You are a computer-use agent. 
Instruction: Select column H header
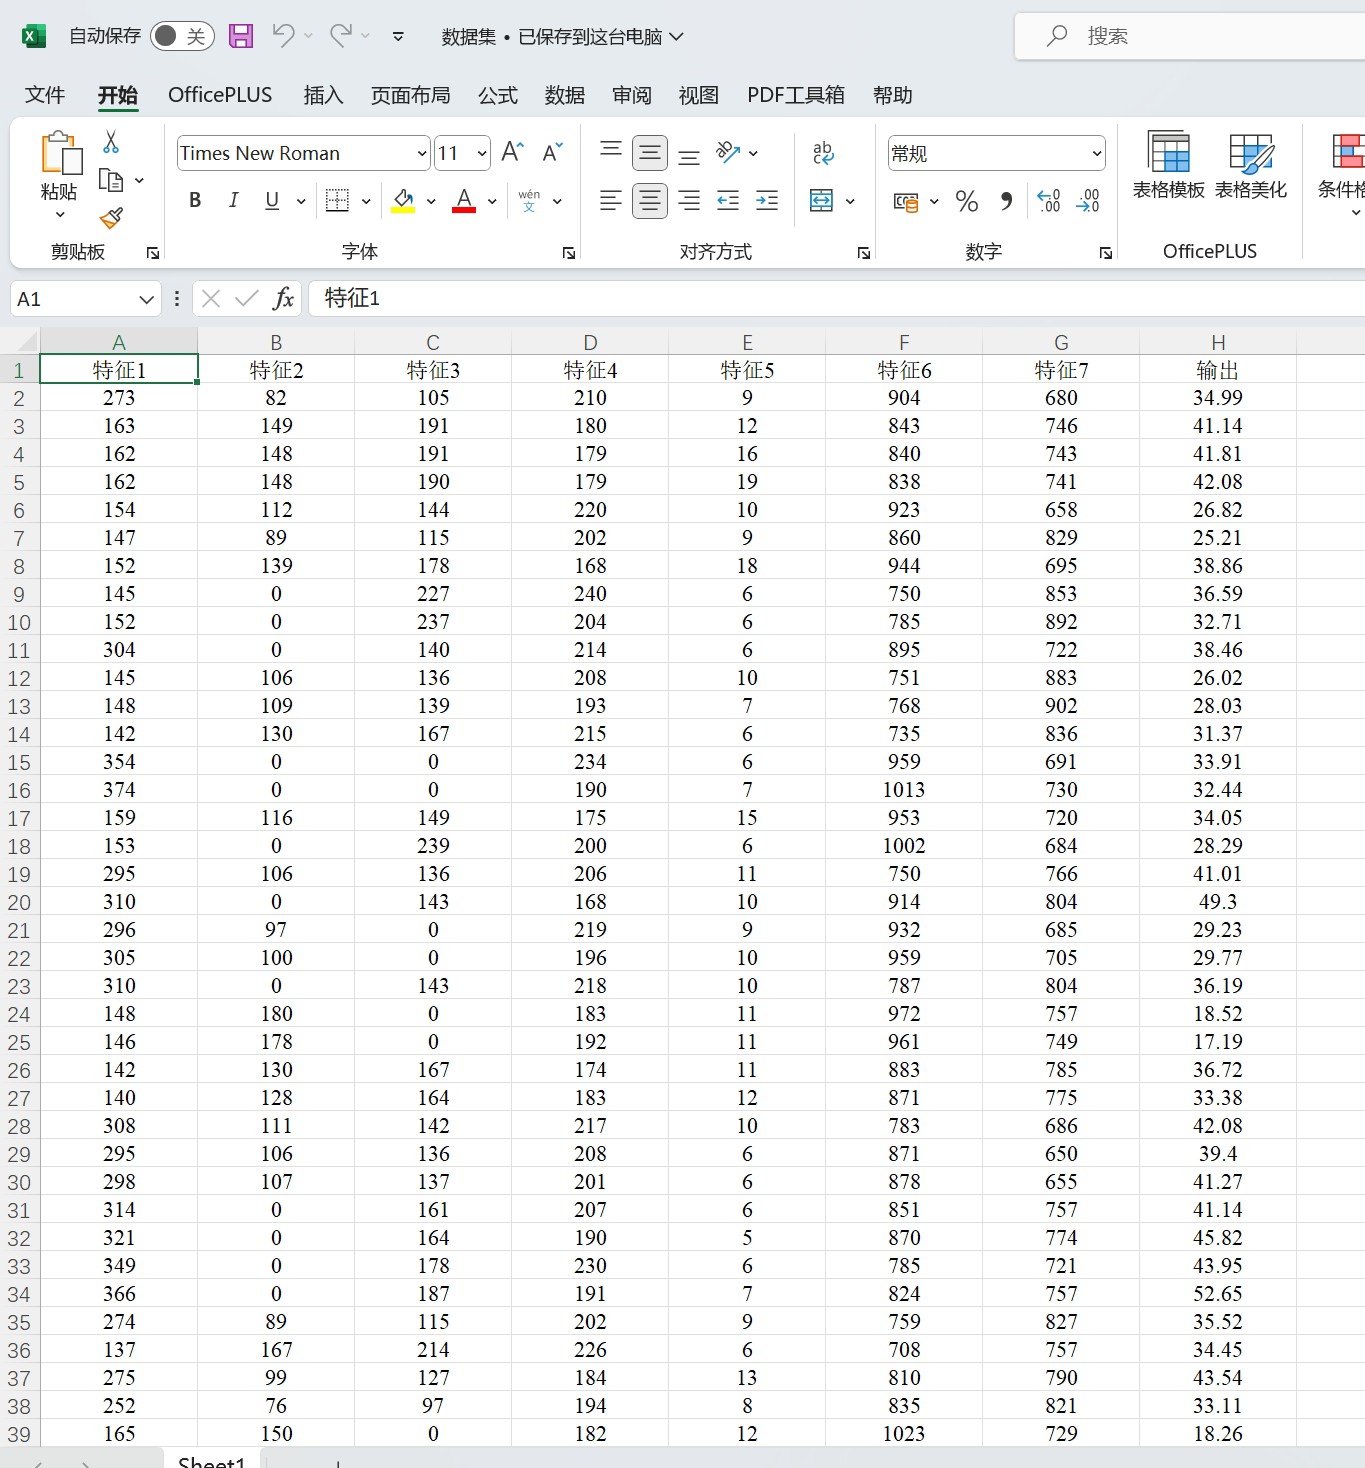[1218, 342]
